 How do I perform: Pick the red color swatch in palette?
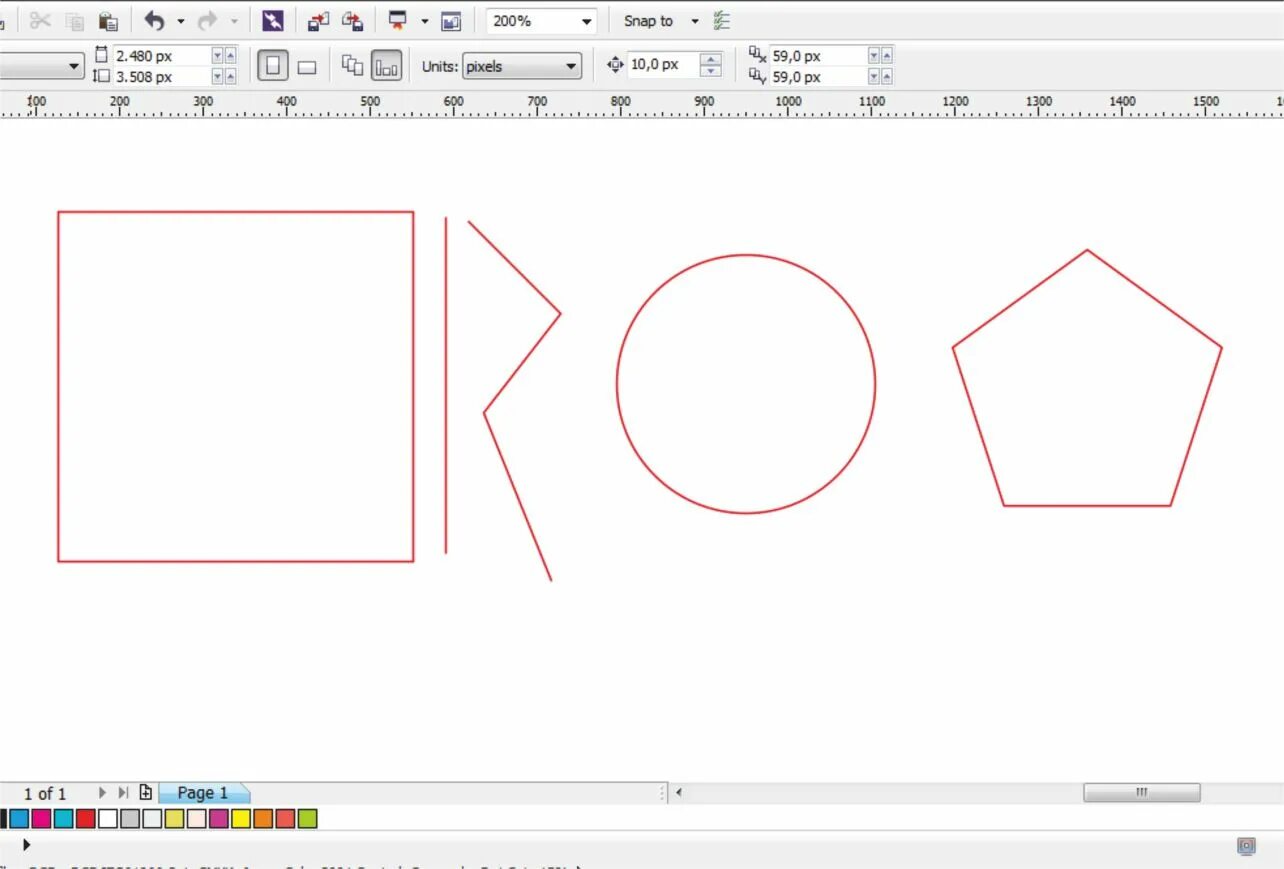pyautogui.click(x=85, y=819)
